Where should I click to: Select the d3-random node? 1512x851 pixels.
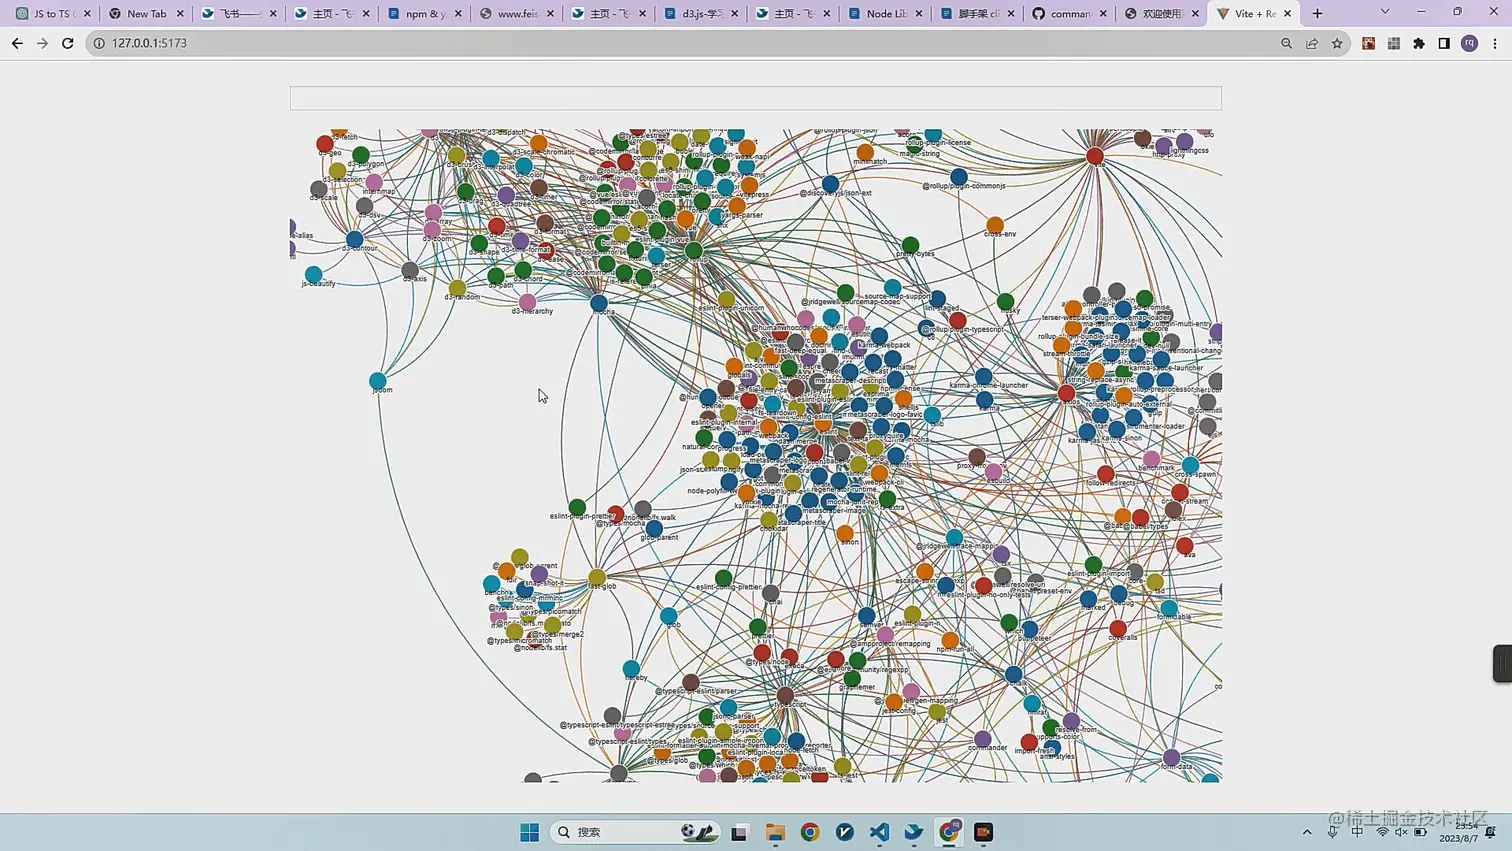click(x=457, y=288)
